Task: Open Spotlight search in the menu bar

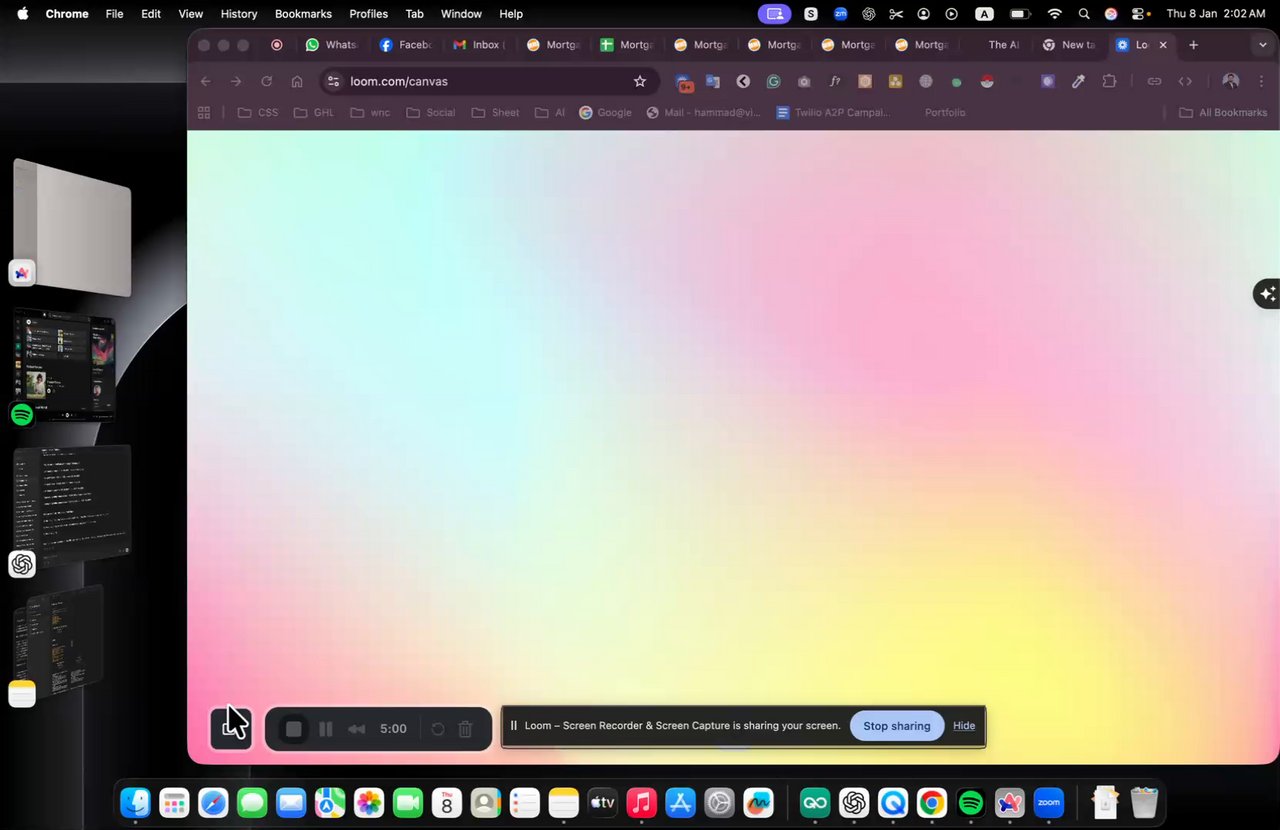Action: click(1084, 14)
